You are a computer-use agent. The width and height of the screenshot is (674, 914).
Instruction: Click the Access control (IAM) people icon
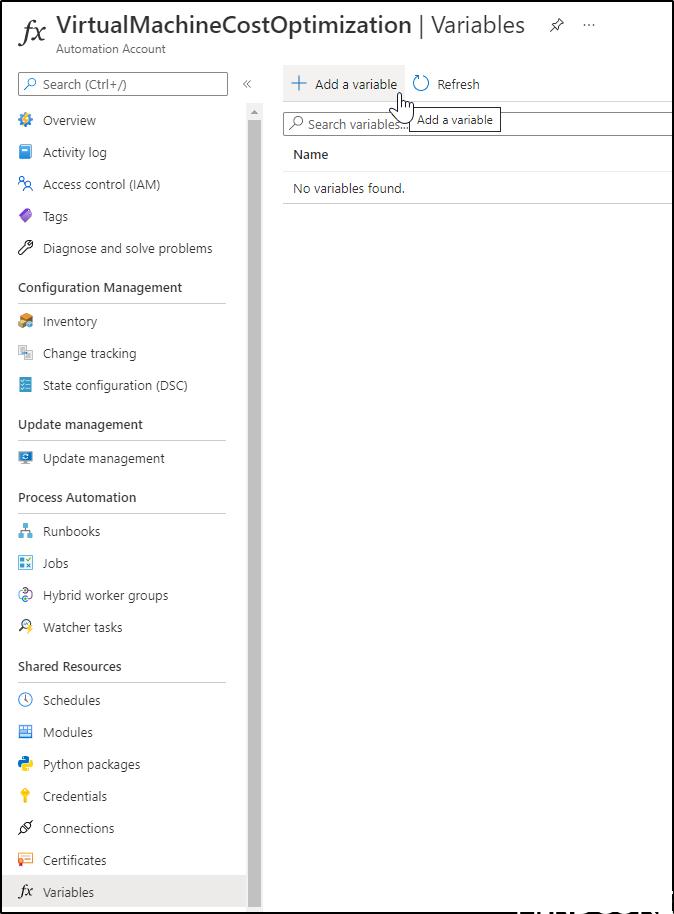pyautogui.click(x=26, y=184)
